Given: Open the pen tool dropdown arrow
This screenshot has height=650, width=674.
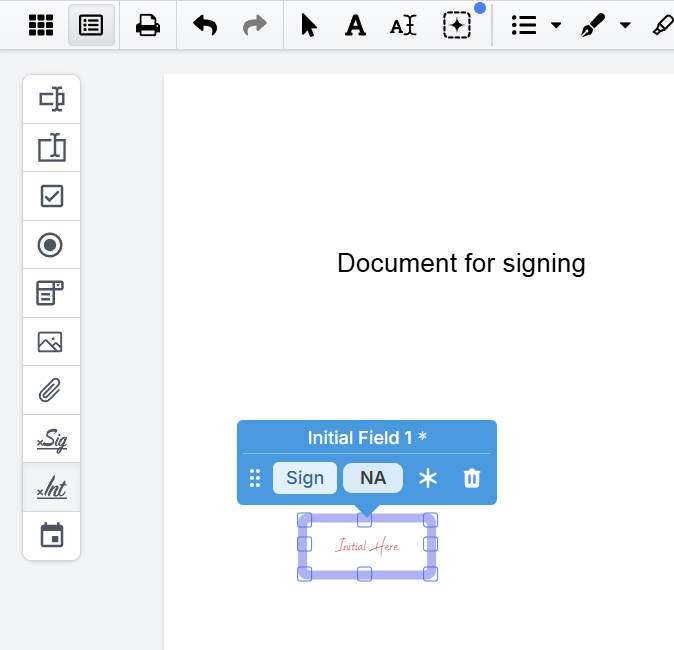Looking at the screenshot, I should coord(625,25).
